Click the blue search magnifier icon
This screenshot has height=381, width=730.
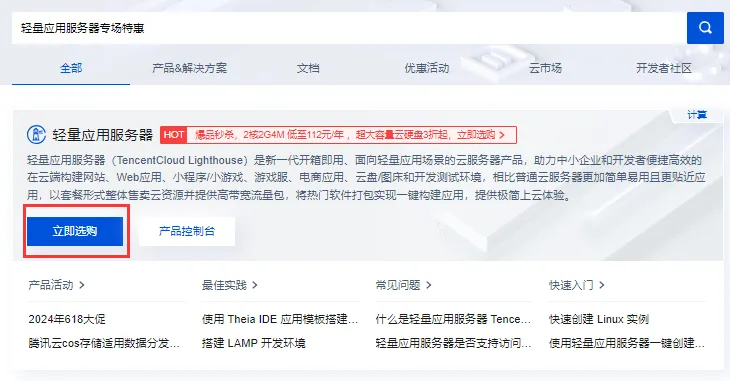705,28
